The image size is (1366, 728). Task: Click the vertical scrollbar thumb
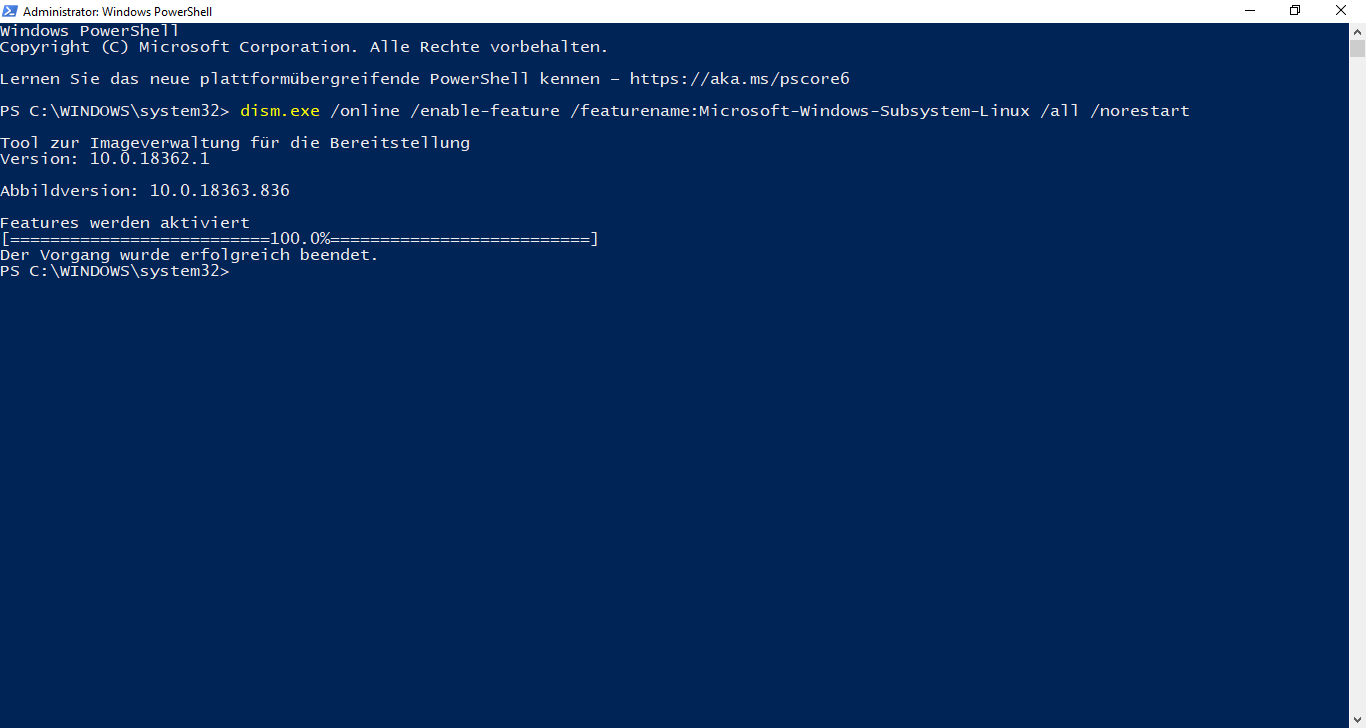1357,48
